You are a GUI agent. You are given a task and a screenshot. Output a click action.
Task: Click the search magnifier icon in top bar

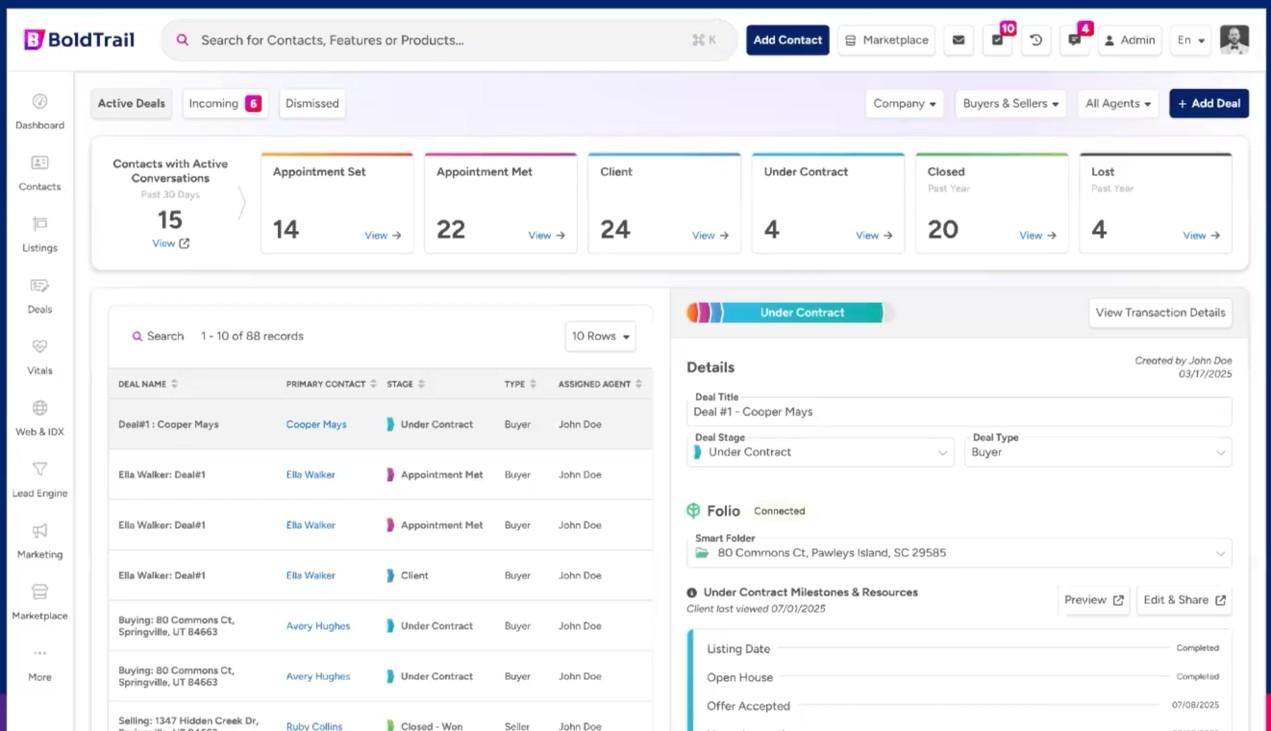pyautogui.click(x=183, y=40)
